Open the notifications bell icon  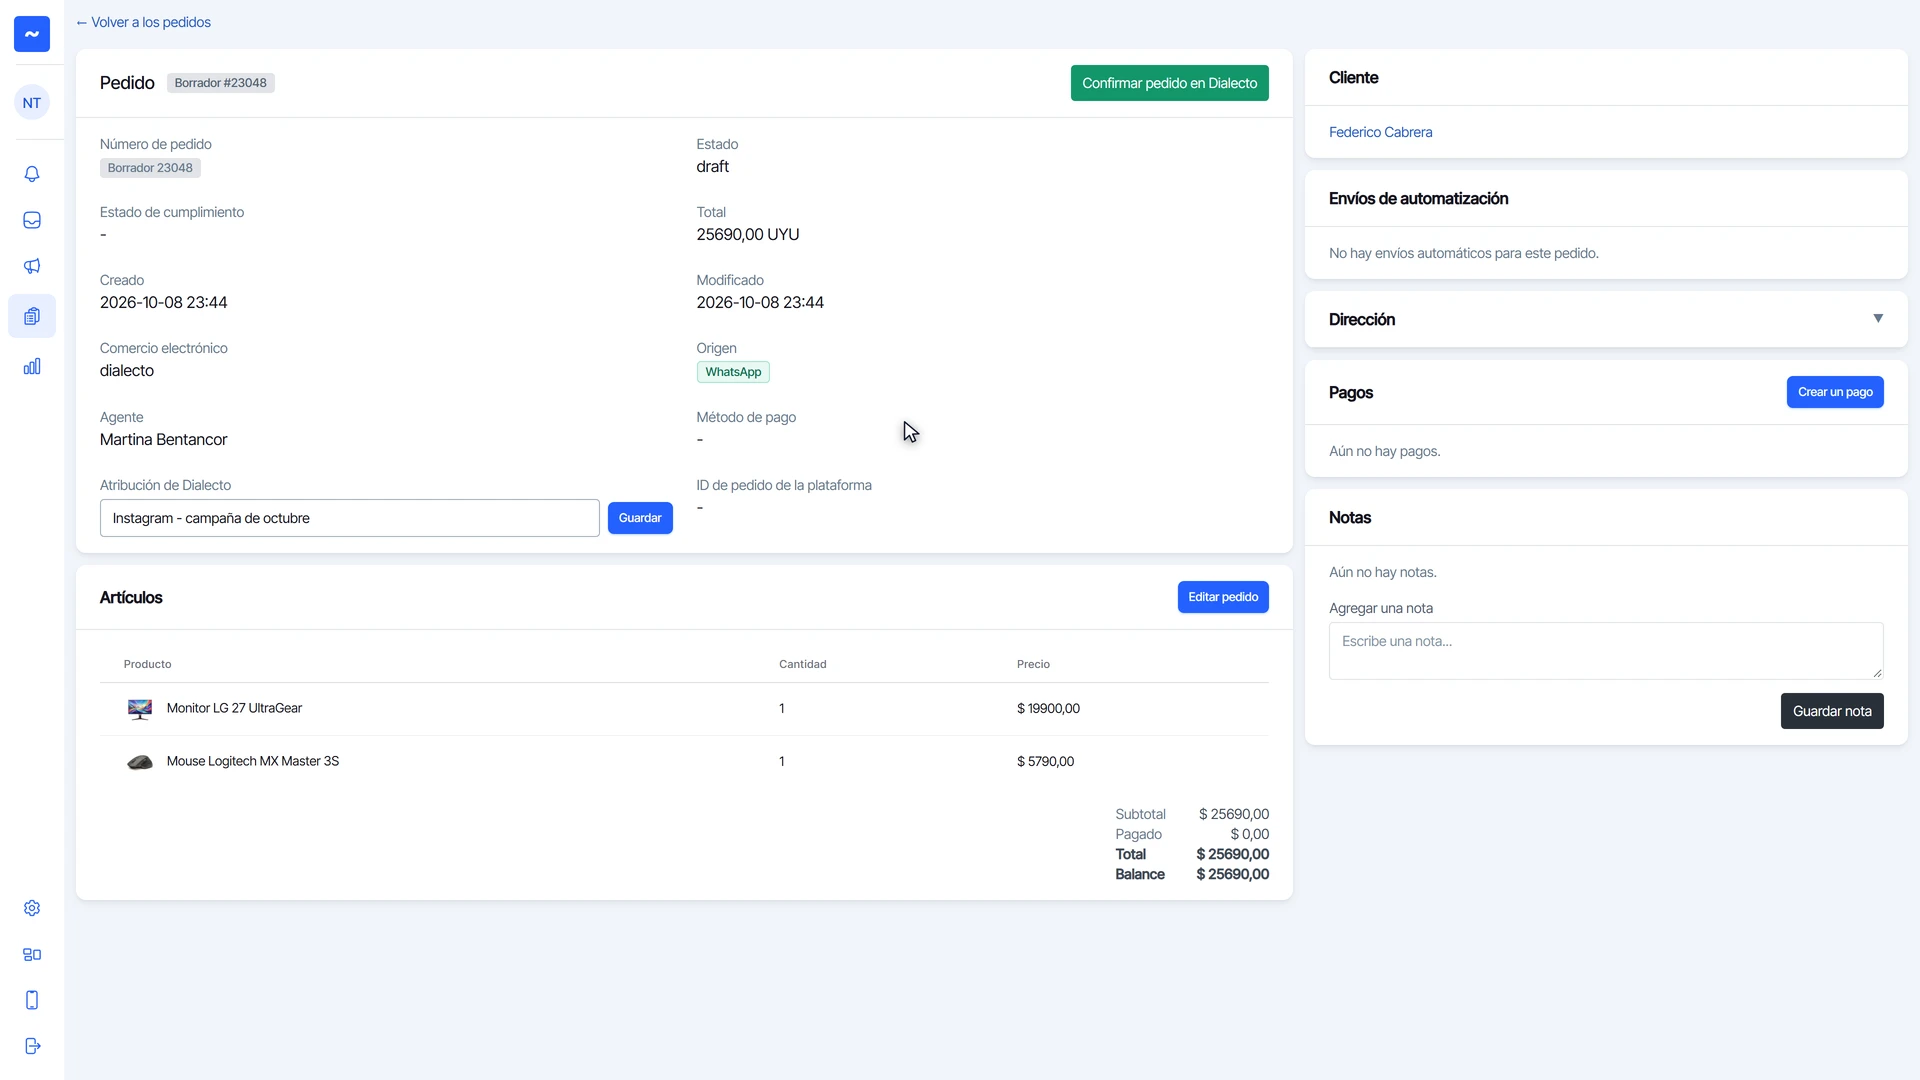(32, 174)
